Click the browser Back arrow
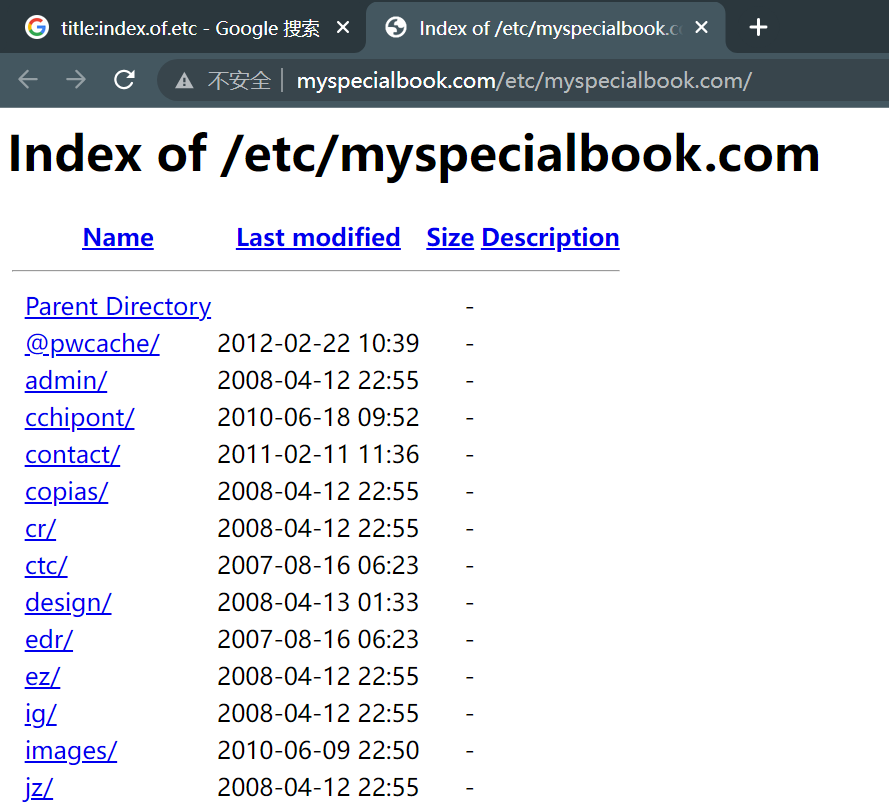889x808 pixels. [28, 80]
